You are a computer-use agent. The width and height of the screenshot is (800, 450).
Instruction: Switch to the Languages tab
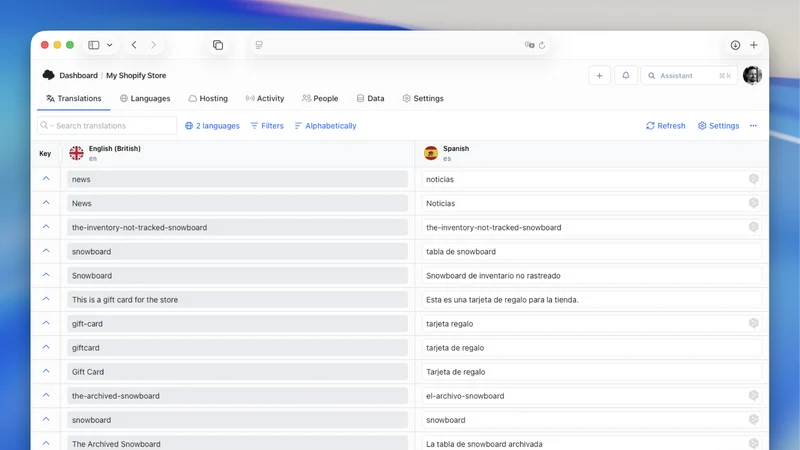click(x=145, y=98)
